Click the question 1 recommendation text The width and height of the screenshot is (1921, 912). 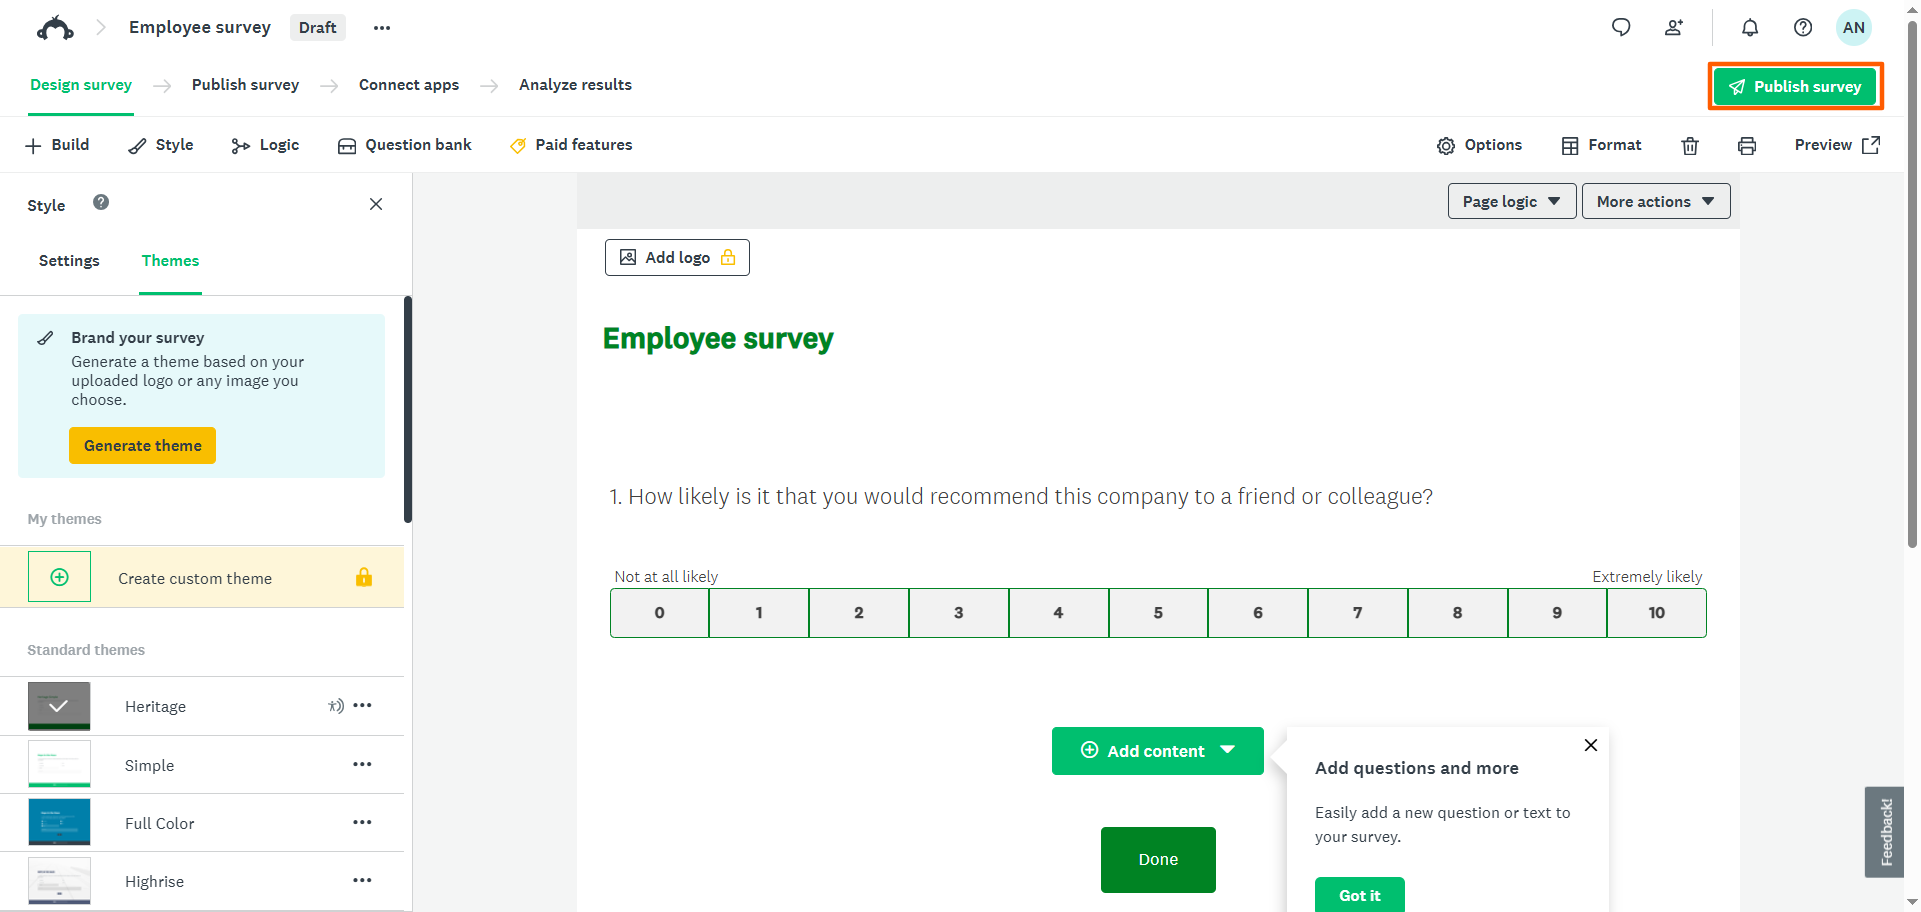coord(1021,497)
